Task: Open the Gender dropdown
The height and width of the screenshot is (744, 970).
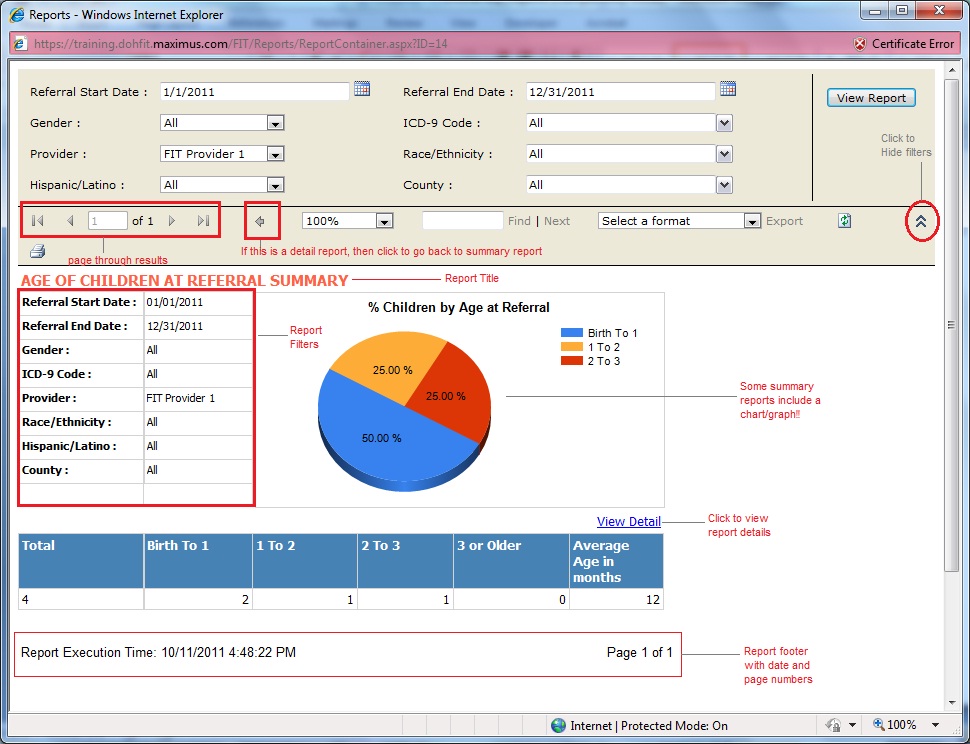Action: tap(276, 123)
